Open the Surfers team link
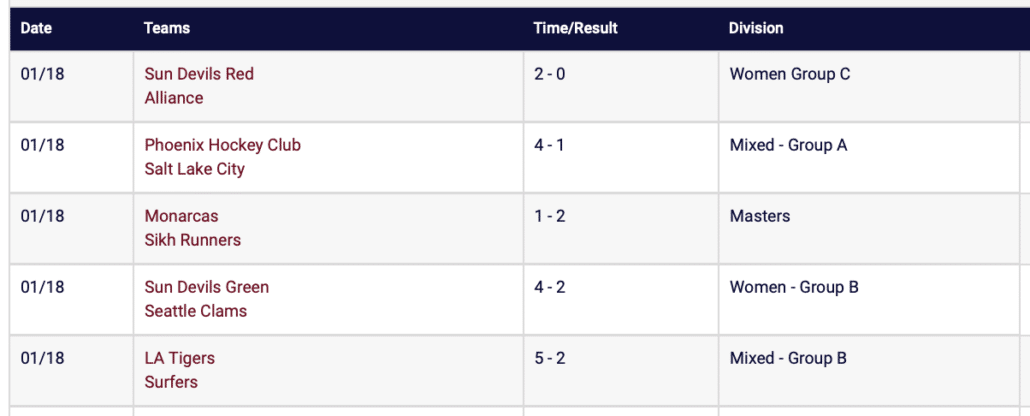This screenshot has height=416, width=1030. tap(171, 382)
